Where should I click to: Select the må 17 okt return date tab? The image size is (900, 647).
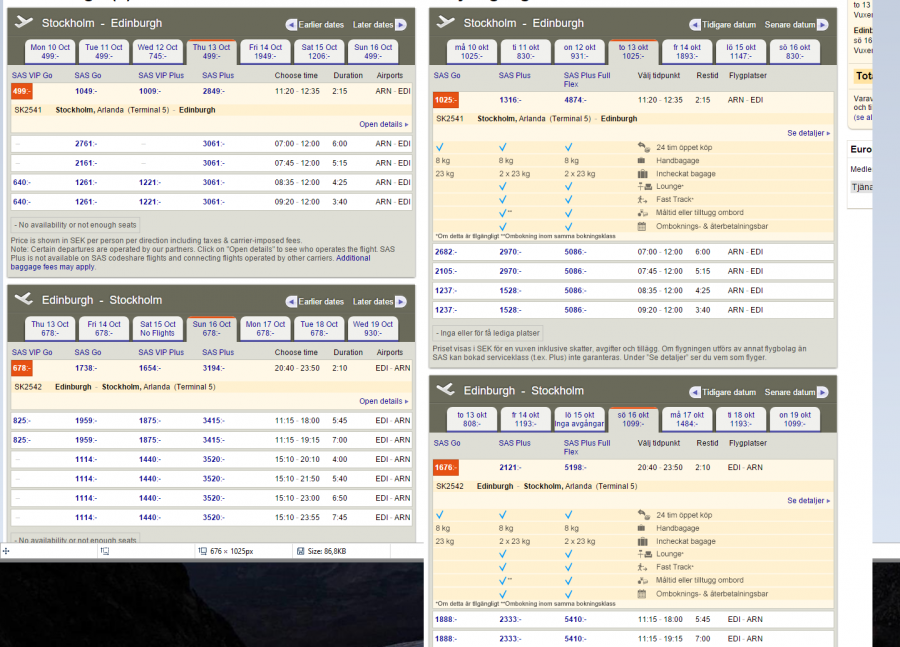(x=688, y=419)
